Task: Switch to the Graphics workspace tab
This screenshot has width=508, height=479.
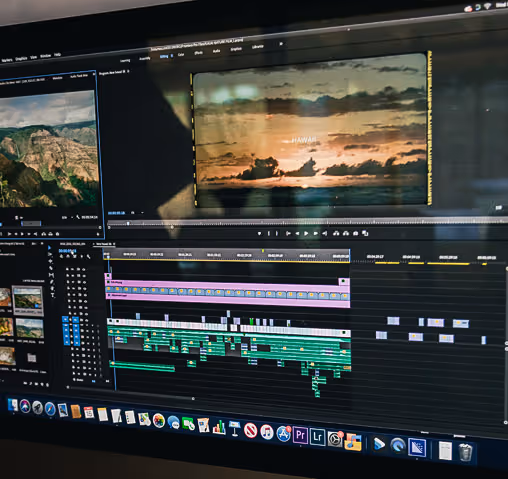Action: coord(236,49)
